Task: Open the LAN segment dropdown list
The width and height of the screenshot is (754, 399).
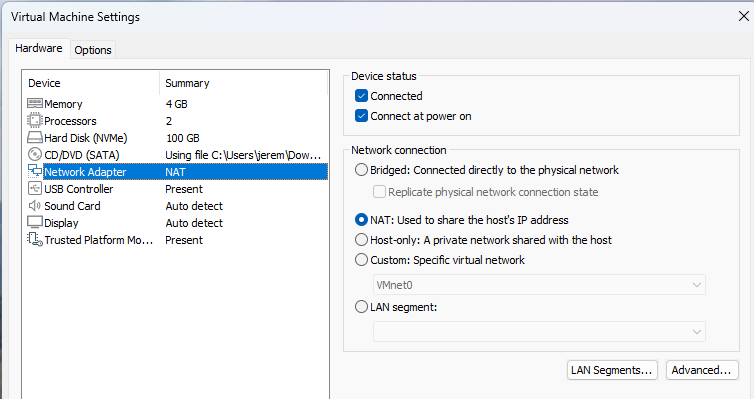Action: coord(539,332)
